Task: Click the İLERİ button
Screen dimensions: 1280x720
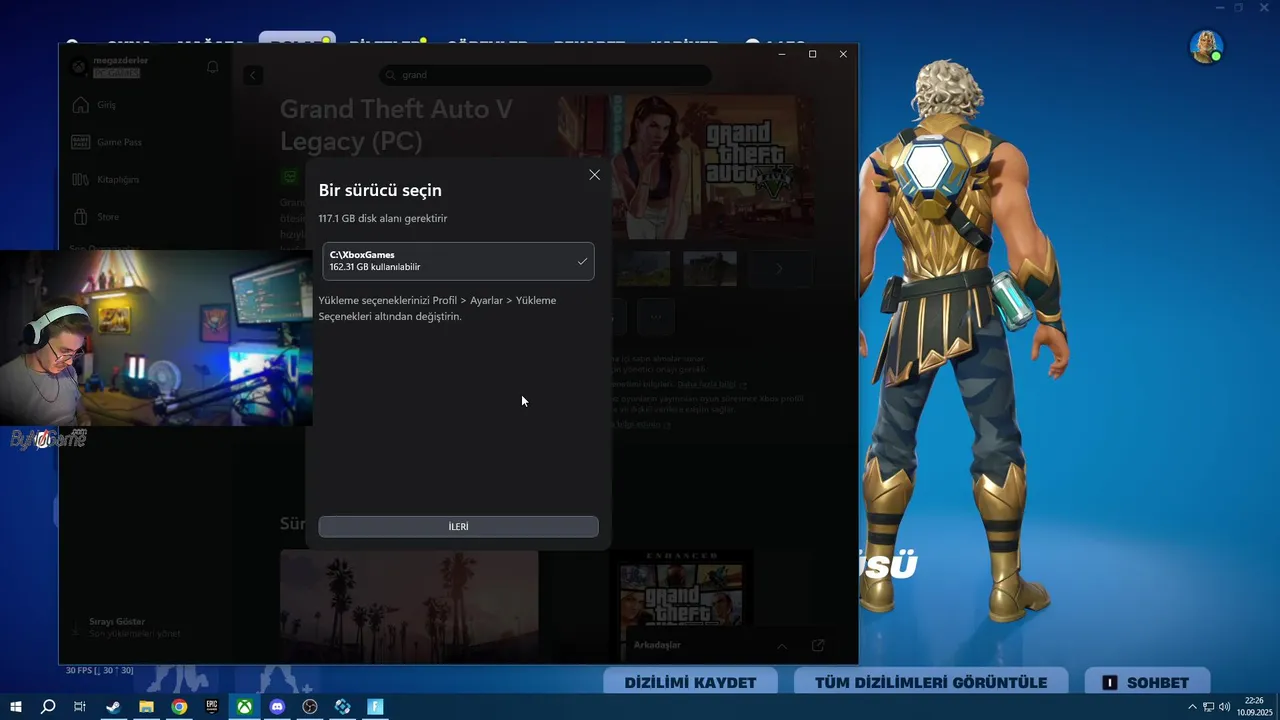Action: (x=458, y=526)
